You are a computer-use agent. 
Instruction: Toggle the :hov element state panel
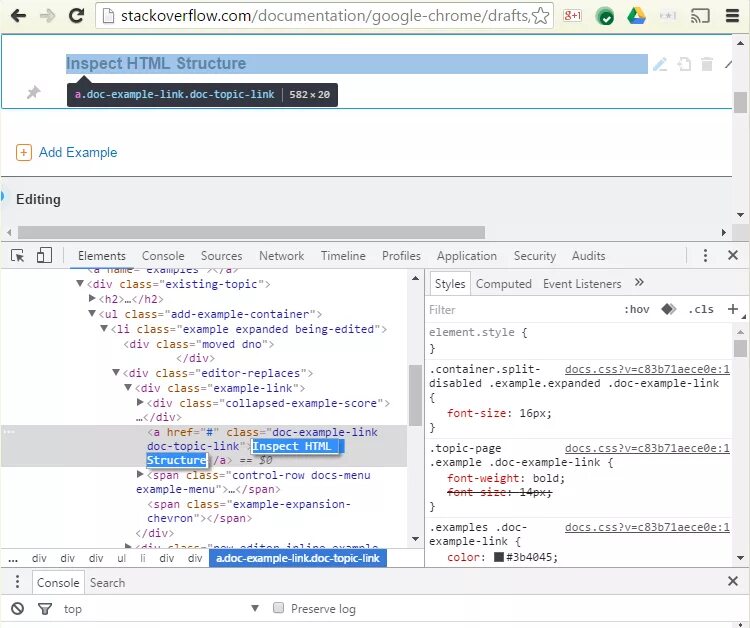[x=637, y=309]
